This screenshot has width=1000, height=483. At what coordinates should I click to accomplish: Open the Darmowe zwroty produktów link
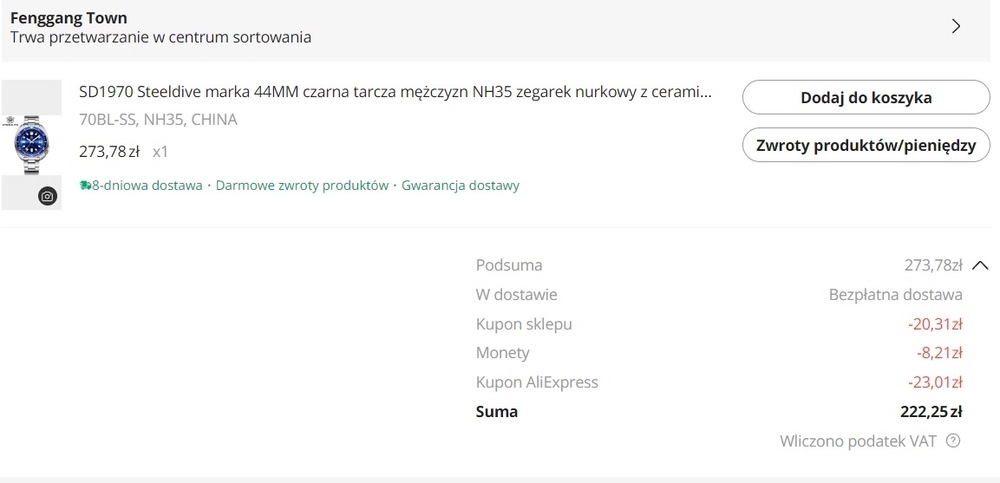coord(302,185)
